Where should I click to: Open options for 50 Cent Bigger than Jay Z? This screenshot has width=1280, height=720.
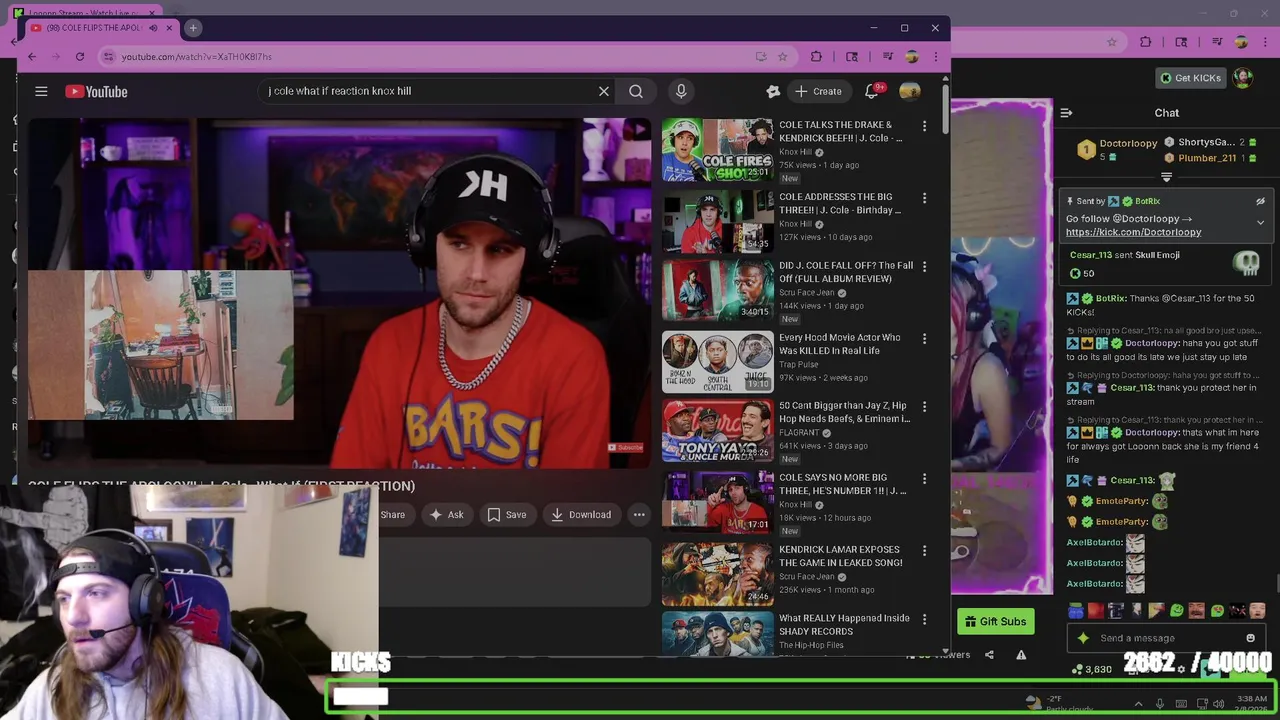[924, 407]
